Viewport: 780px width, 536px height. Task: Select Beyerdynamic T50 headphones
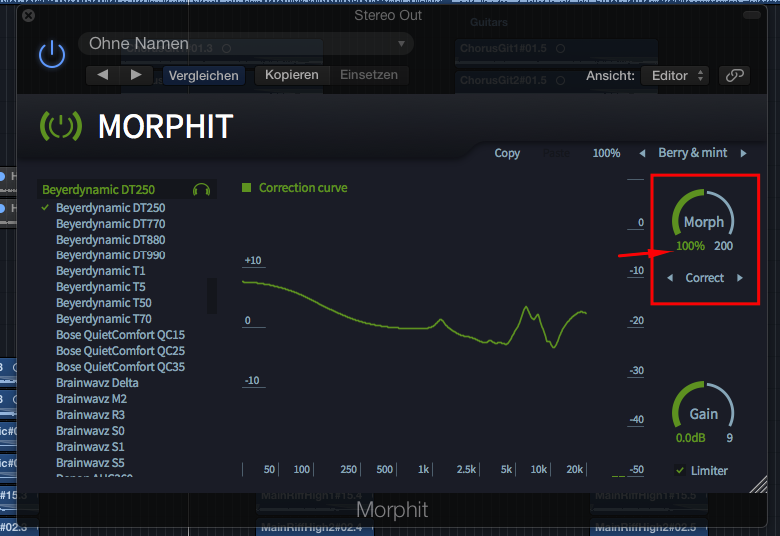[103, 303]
